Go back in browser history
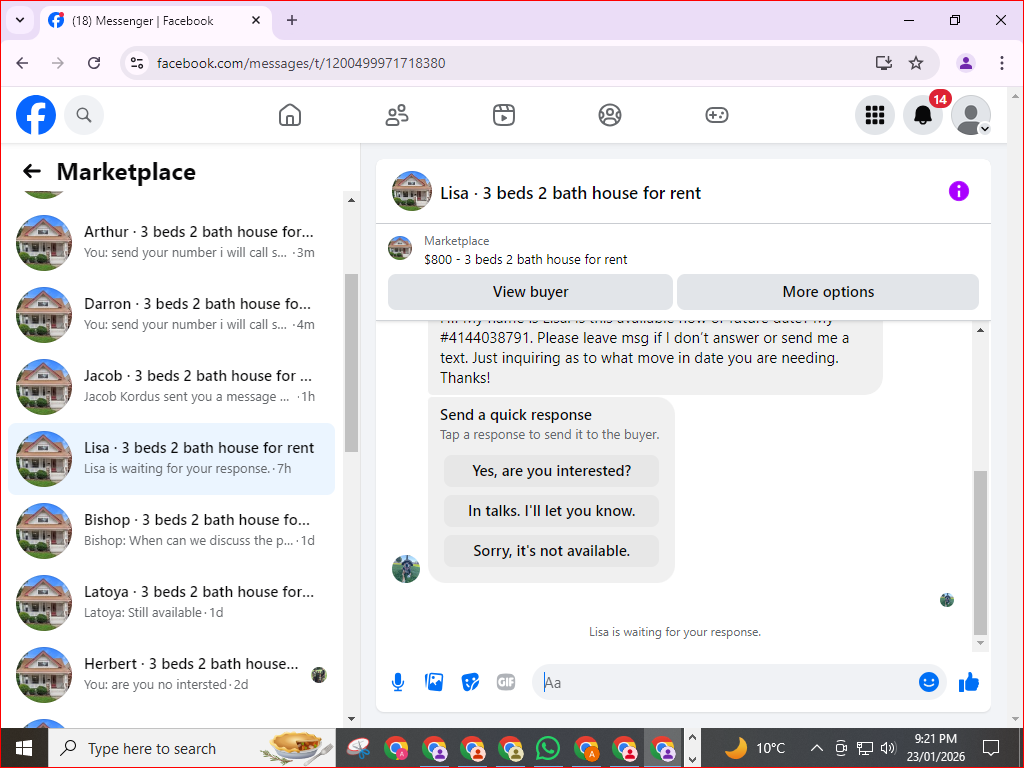This screenshot has height=768, width=1024. [x=22, y=63]
